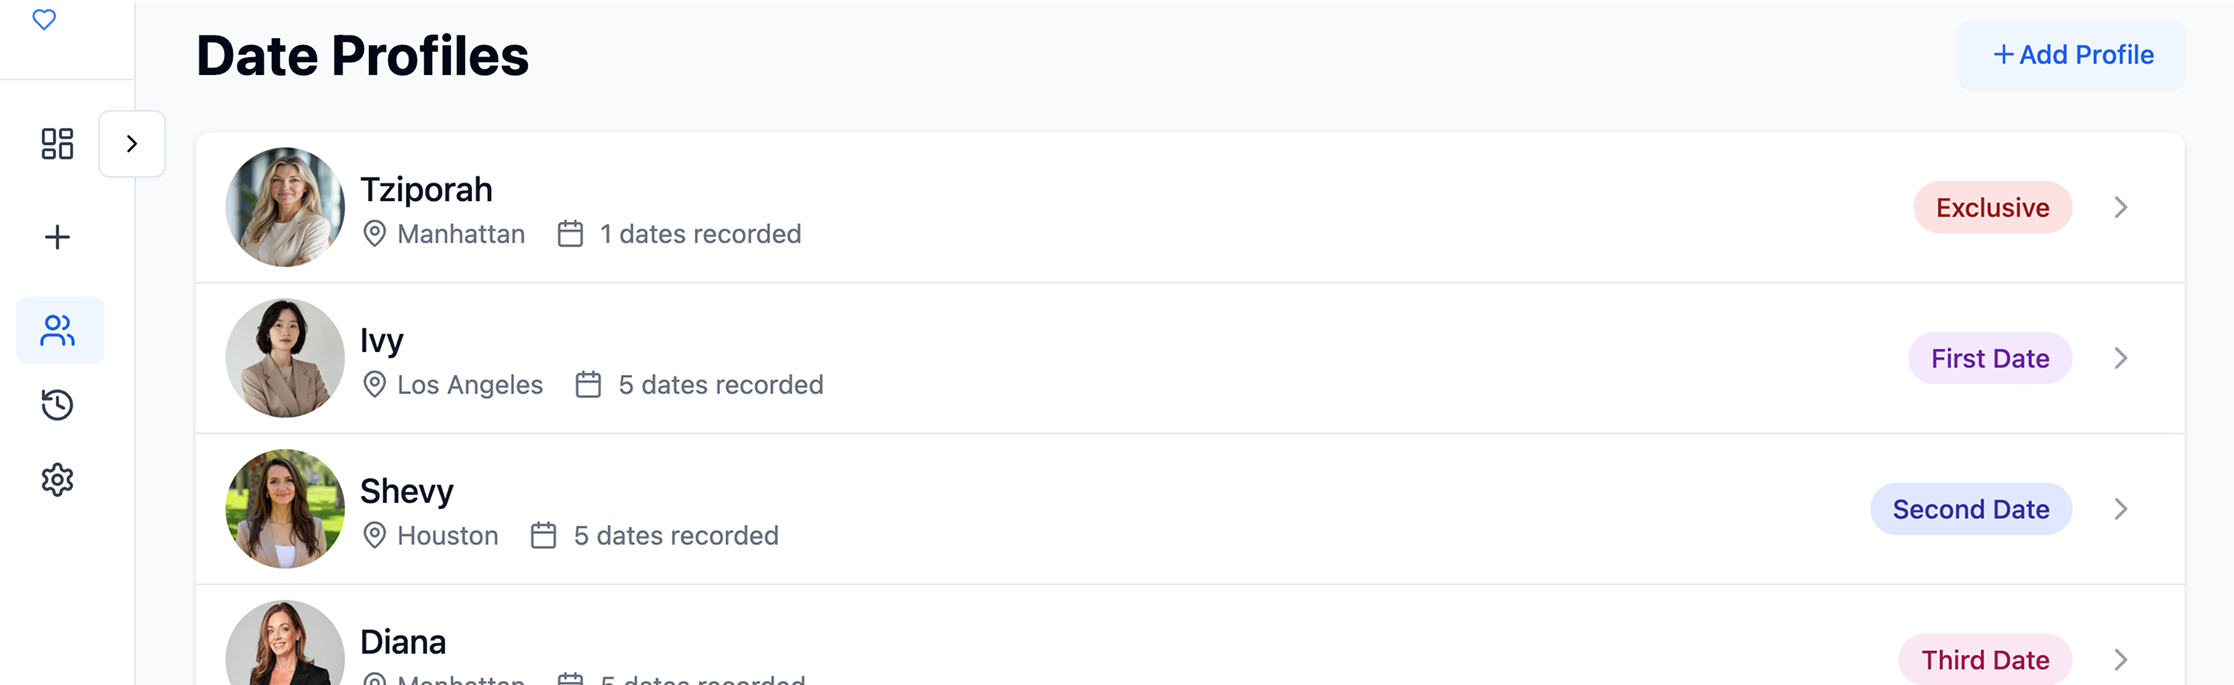Image resolution: width=2234 pixels, height=685 pixels.
Task: Open the settings gear icon
Action: click(57, 480)
